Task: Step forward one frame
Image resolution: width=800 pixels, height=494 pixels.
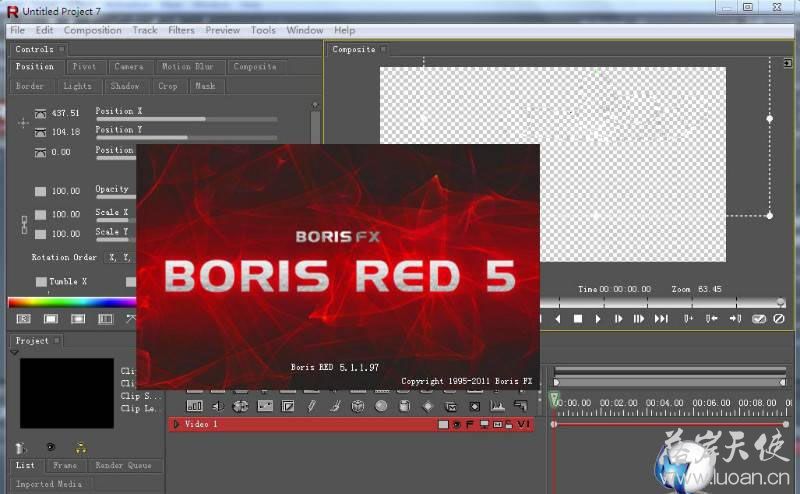Action: pyautogui.click(x=618, y=319)
